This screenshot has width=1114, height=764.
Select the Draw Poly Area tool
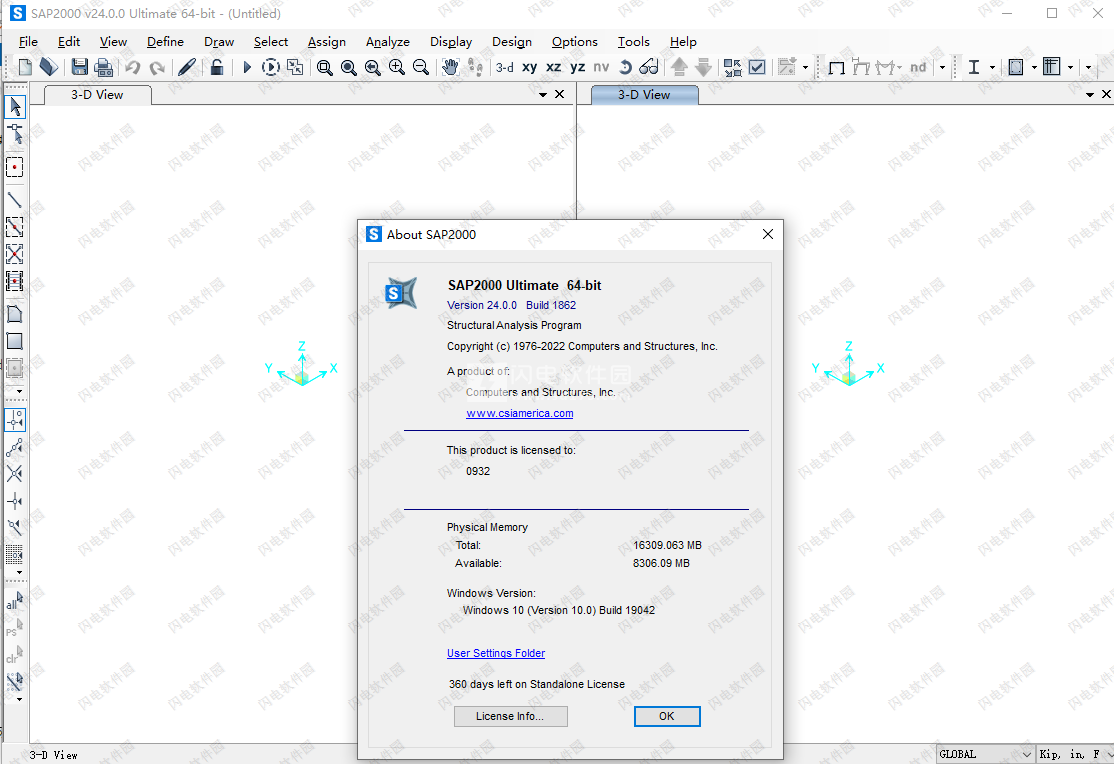(x=15, y=313)
